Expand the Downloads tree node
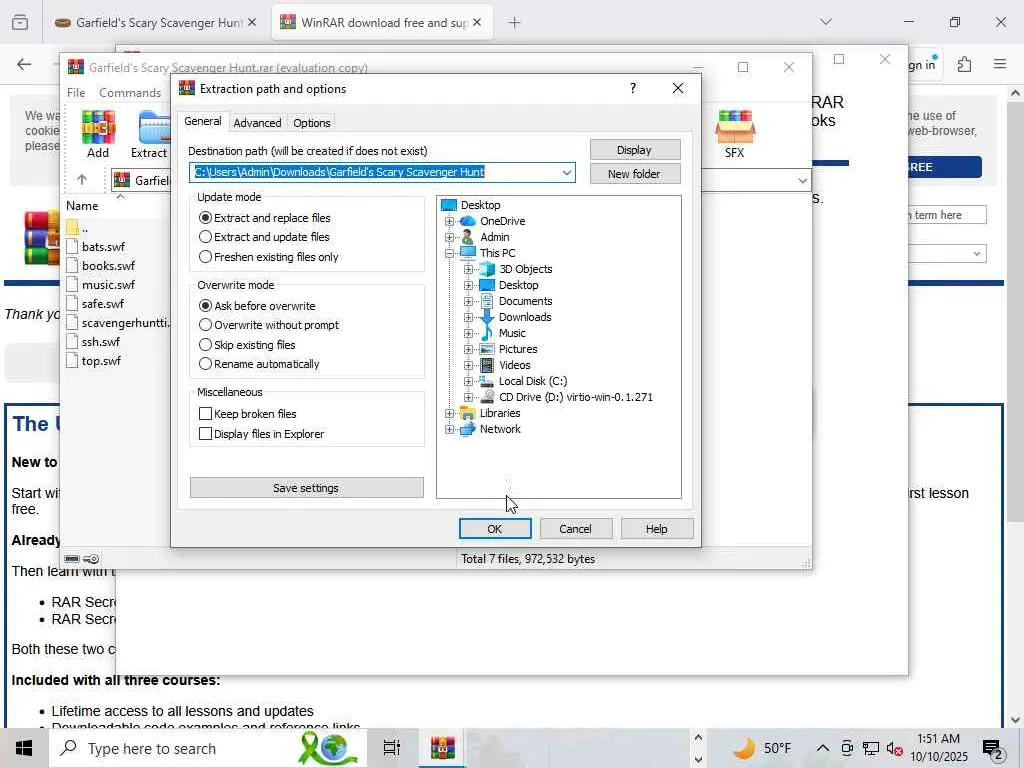Screen dimensions: 1024x768 coord(468,317)
